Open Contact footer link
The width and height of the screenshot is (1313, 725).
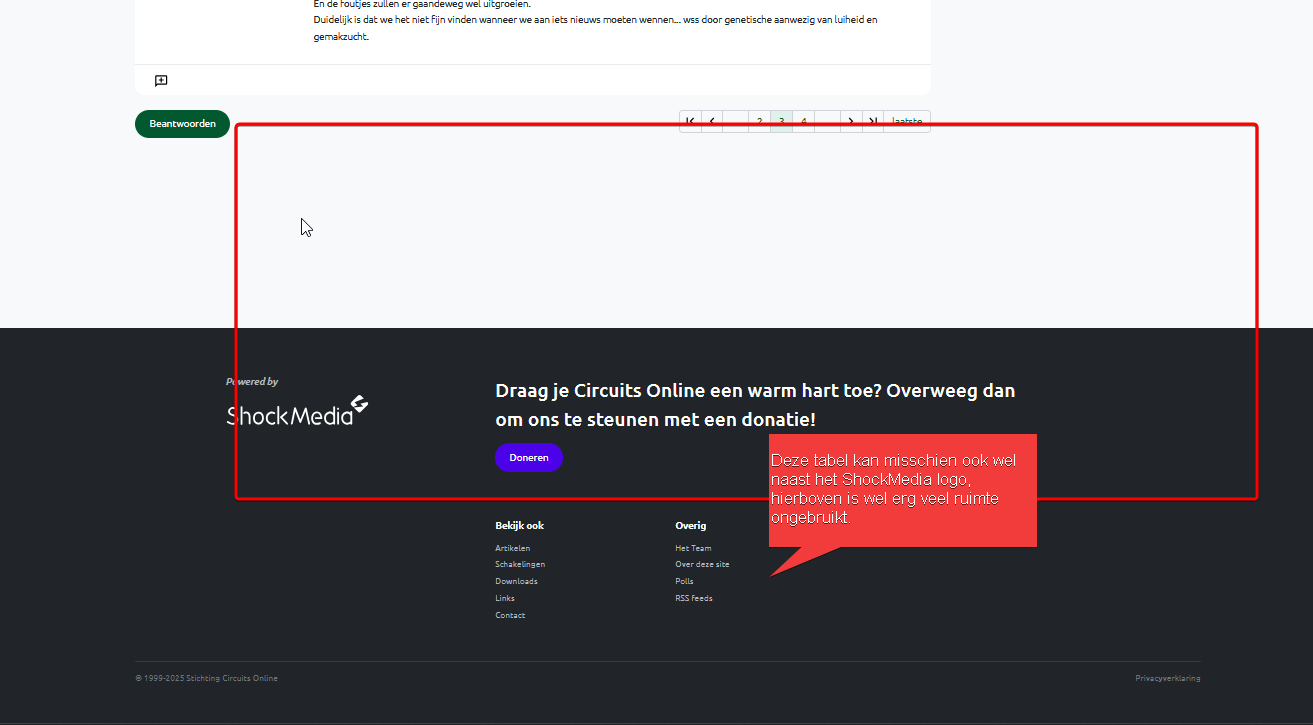coord(510,615)
